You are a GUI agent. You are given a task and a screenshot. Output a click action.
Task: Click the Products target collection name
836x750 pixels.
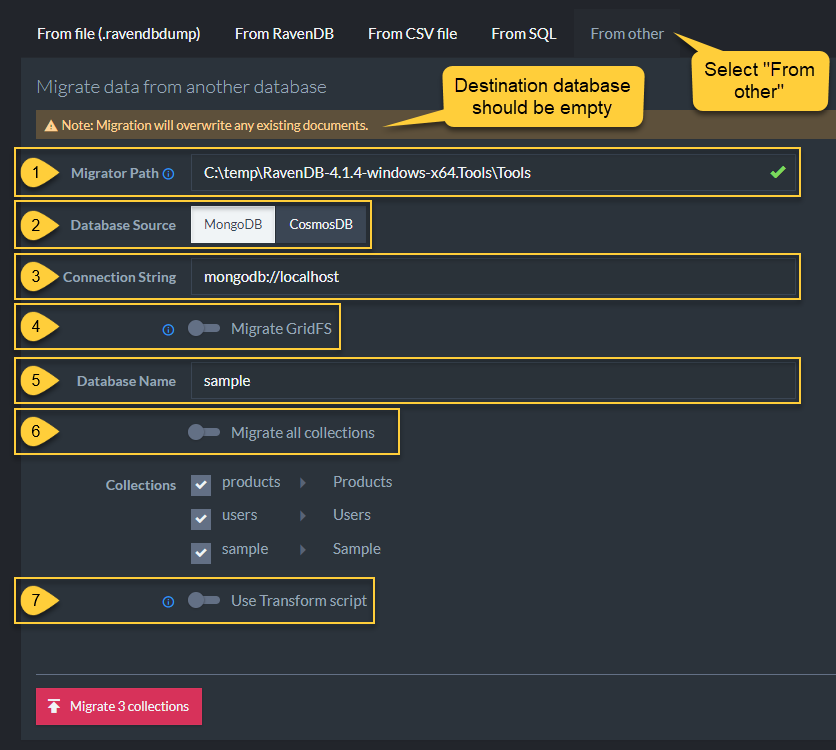pyautogui.click(x=363, y=482)
